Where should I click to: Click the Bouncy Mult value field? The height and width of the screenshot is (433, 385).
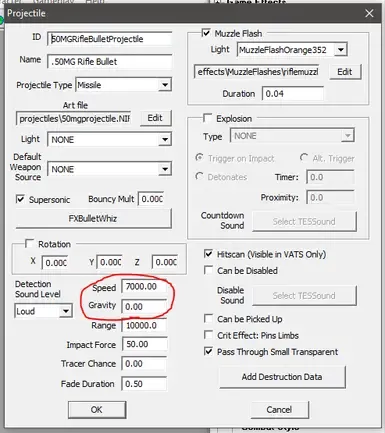click(152, 199)
